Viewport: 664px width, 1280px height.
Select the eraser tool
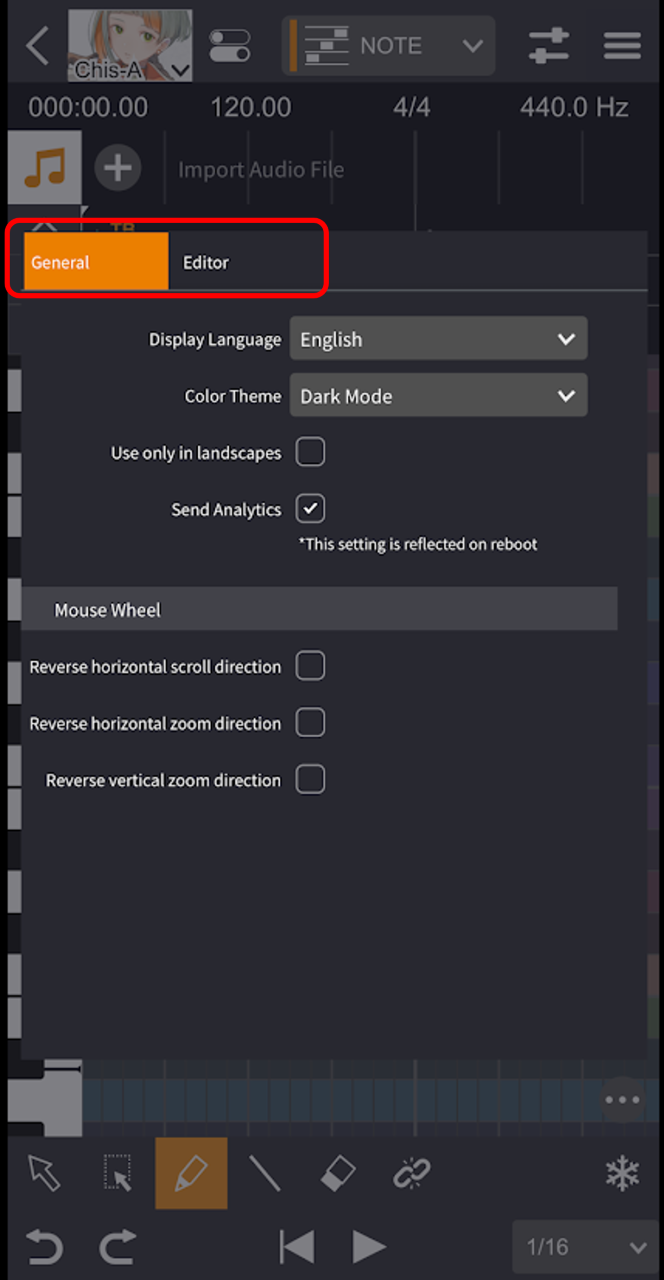(x=338, y=1173)
